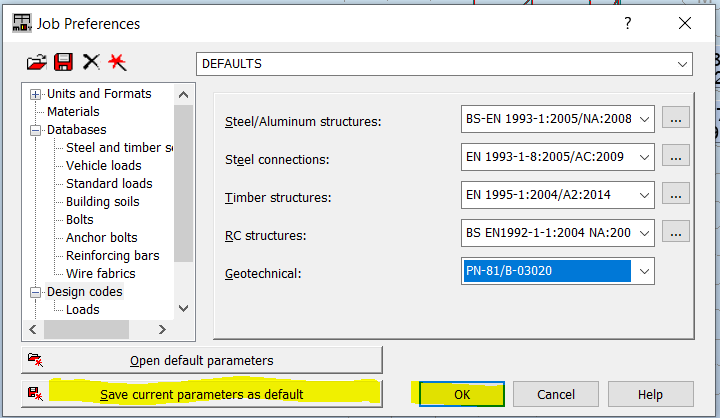720x418 pixels.
Task: Select Wire fabrics in the tree
Action: pos(101,273)
